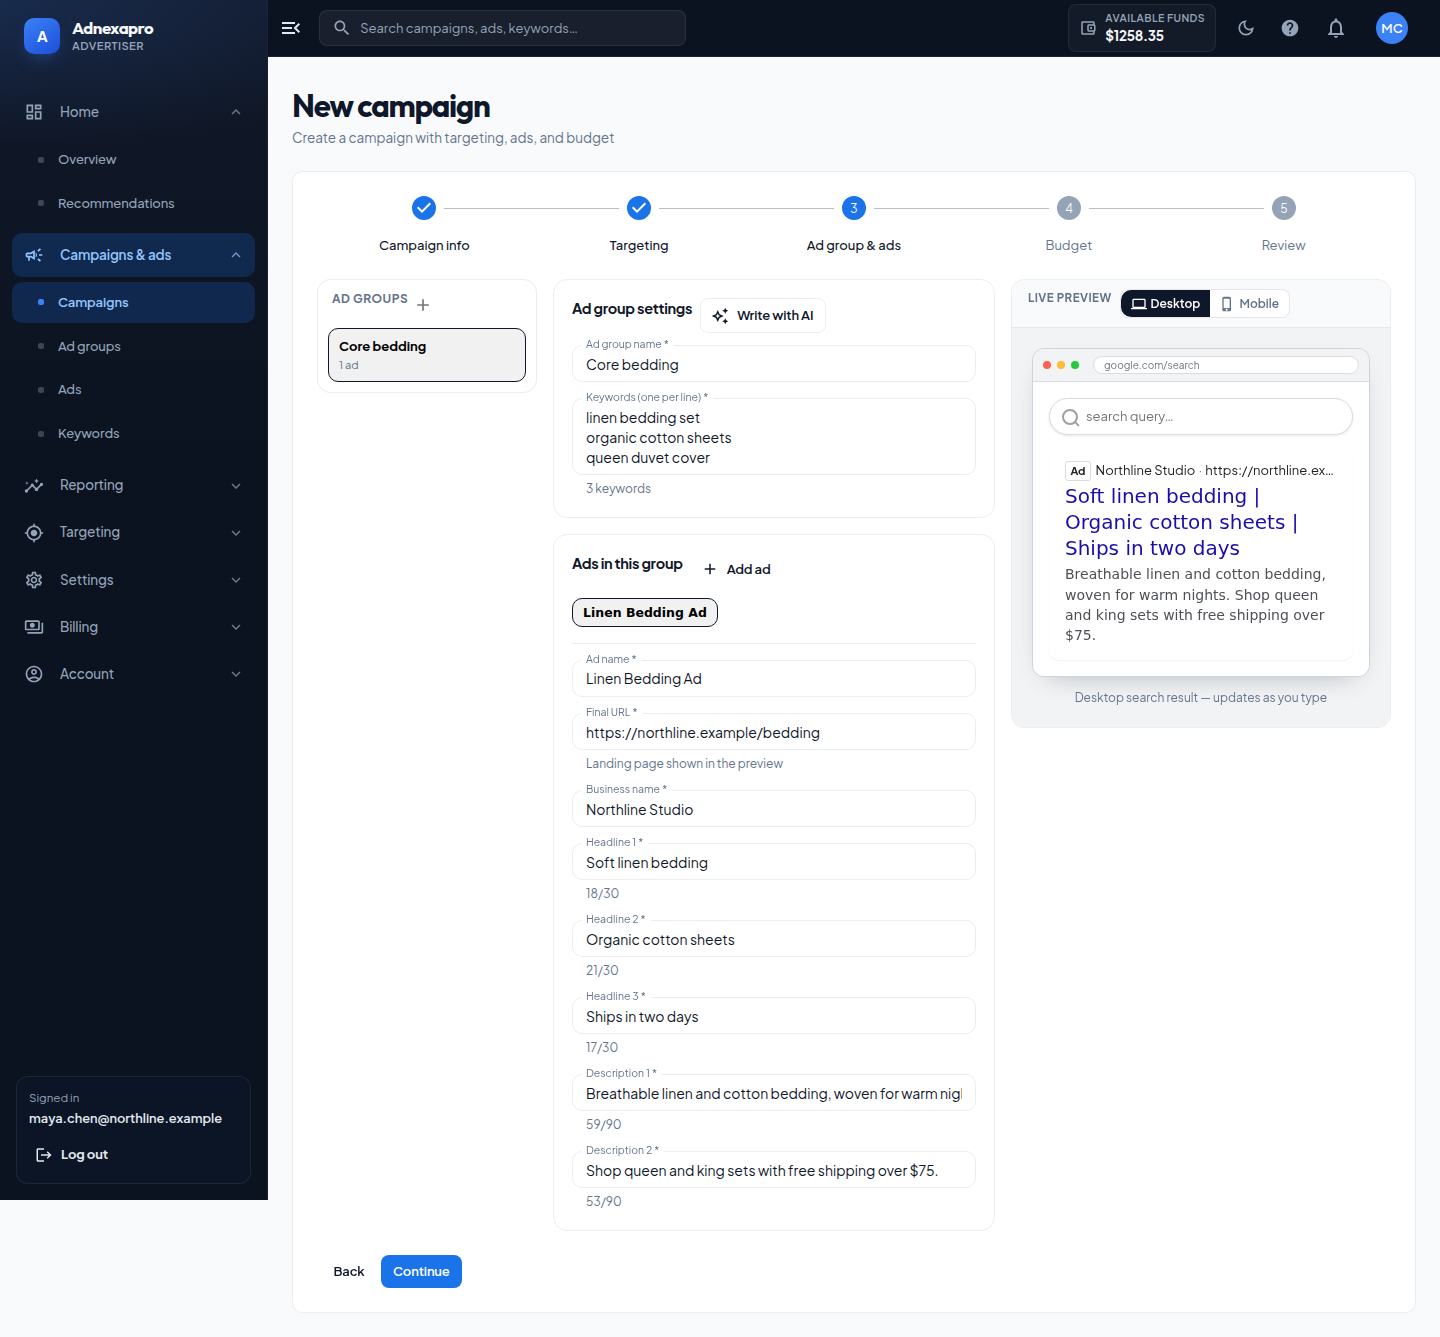Switch to dark mode via moon icon
This screenshot has height=1337, width=1440.
(1246, 28)
